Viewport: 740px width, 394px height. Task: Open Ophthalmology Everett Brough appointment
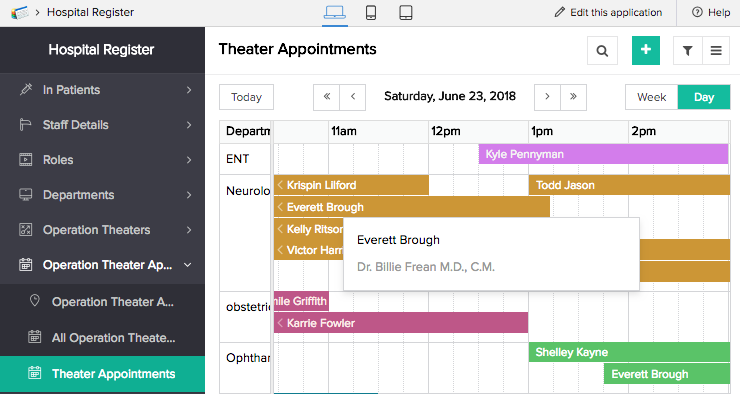coord(667,374)
